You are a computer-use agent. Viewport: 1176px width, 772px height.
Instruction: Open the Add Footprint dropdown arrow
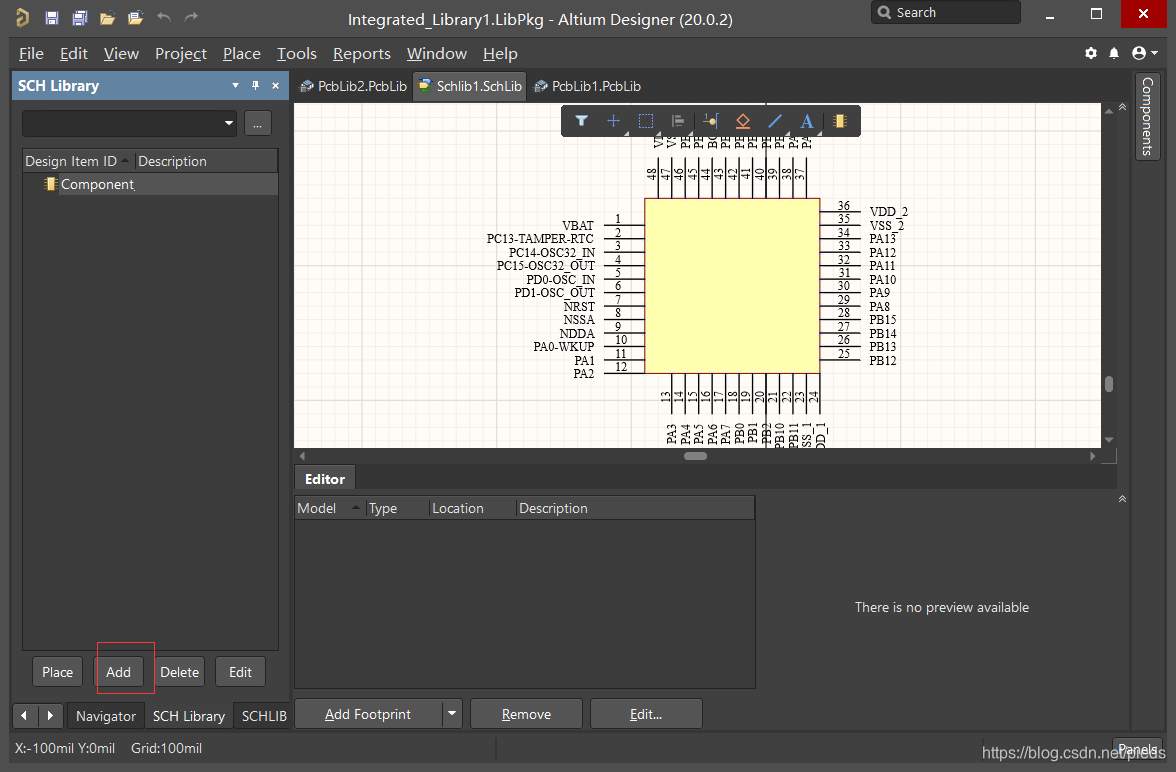pos(452,714)
